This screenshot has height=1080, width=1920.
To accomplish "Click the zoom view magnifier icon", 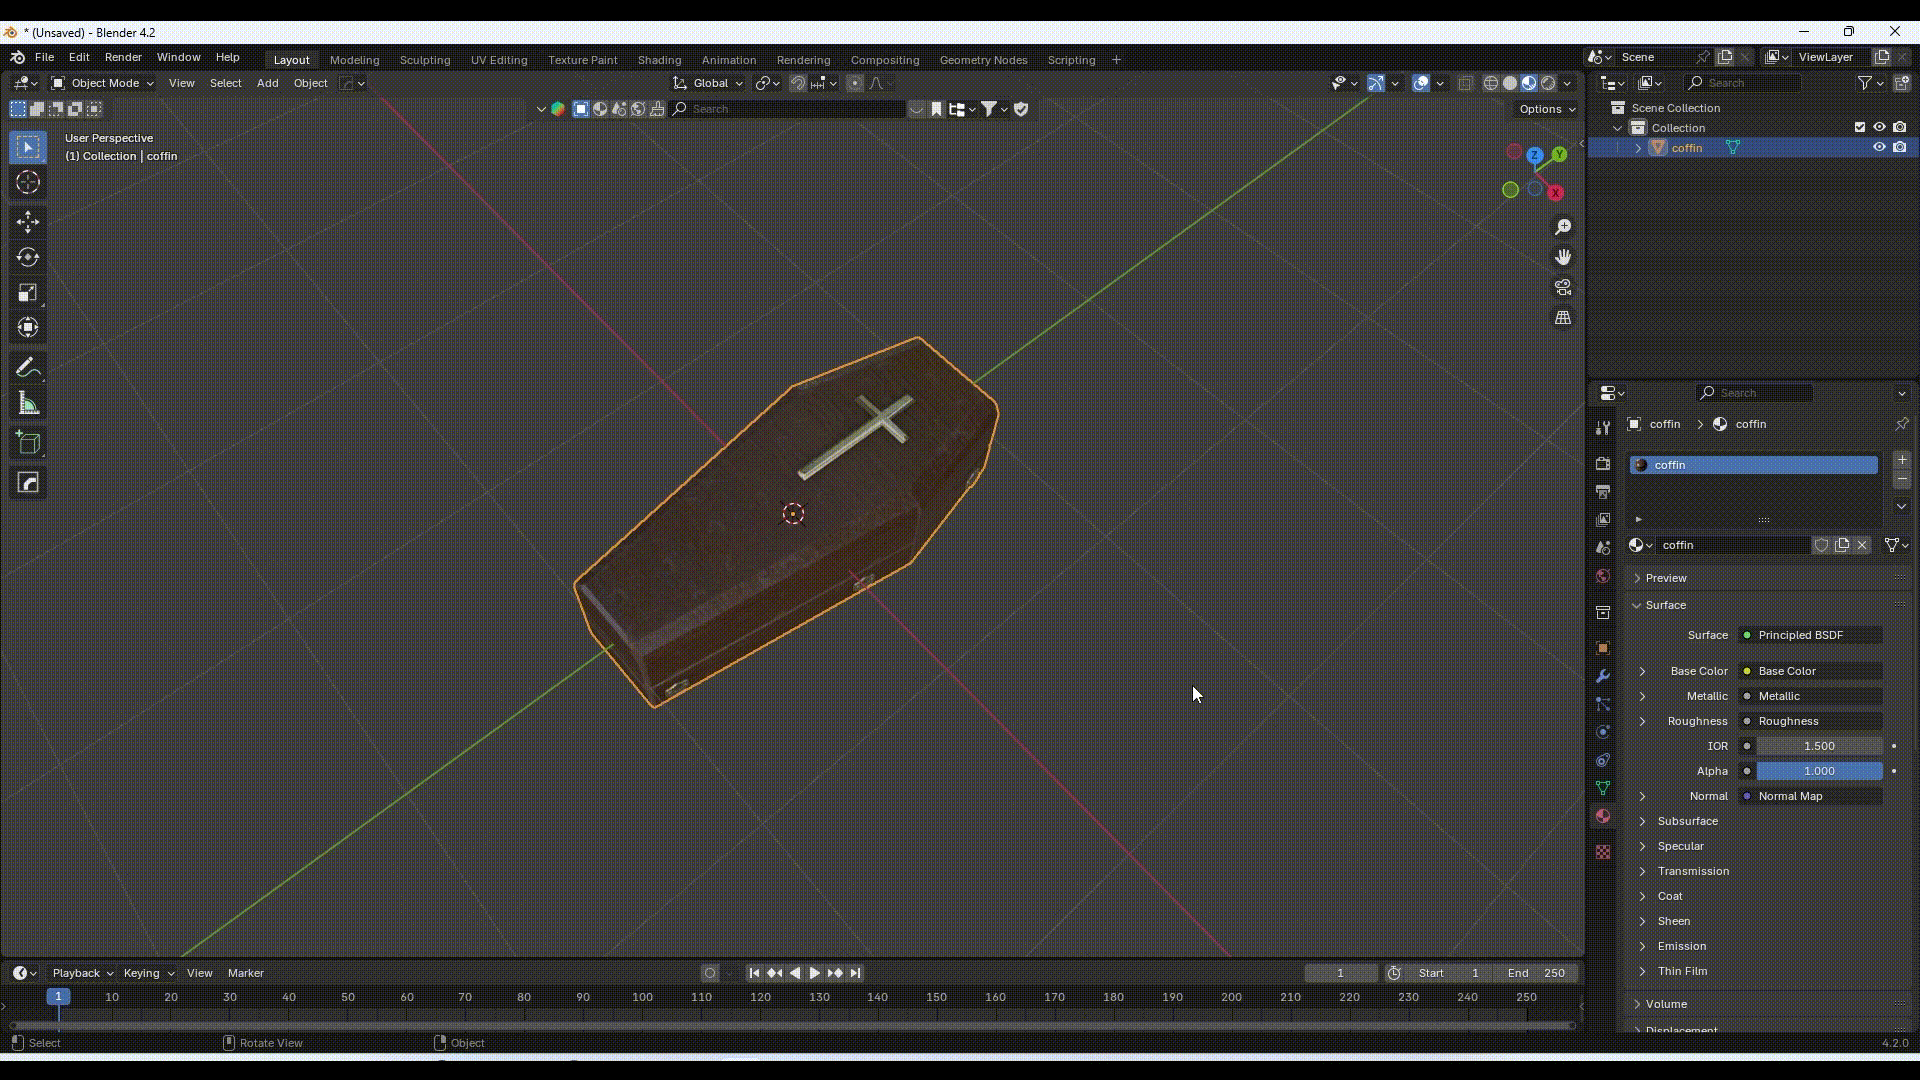I will (1563, 227).
